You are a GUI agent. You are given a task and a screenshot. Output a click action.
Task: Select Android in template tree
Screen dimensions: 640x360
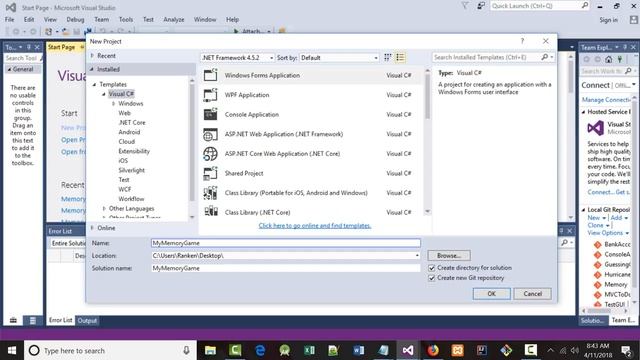click(x=129, y=132)
